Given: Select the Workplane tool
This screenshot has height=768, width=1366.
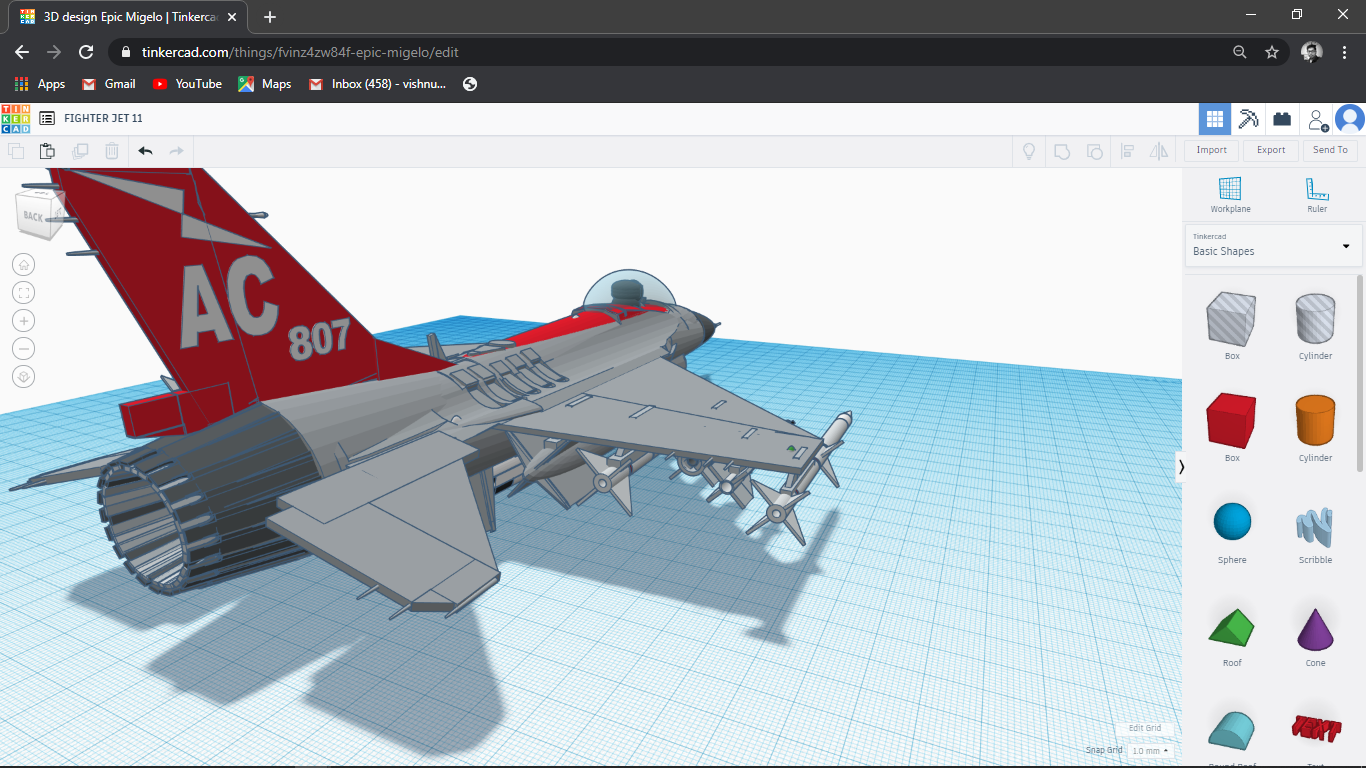Looking at the screenshot, I should (x=1230, y=190).
